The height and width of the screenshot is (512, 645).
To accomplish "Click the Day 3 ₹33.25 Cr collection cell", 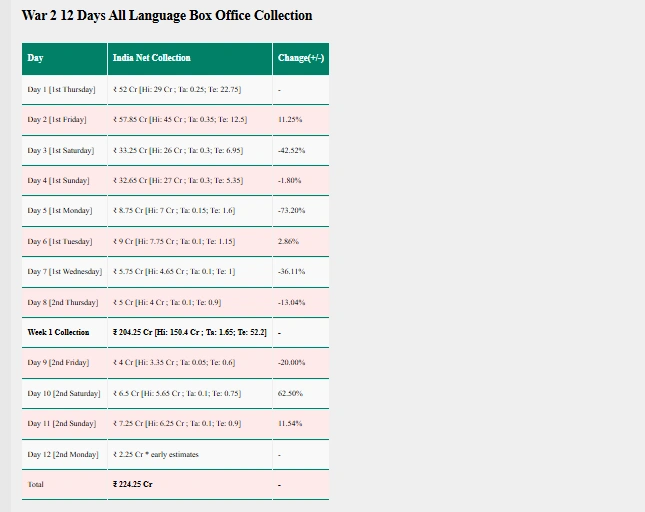I will [178, 150].
